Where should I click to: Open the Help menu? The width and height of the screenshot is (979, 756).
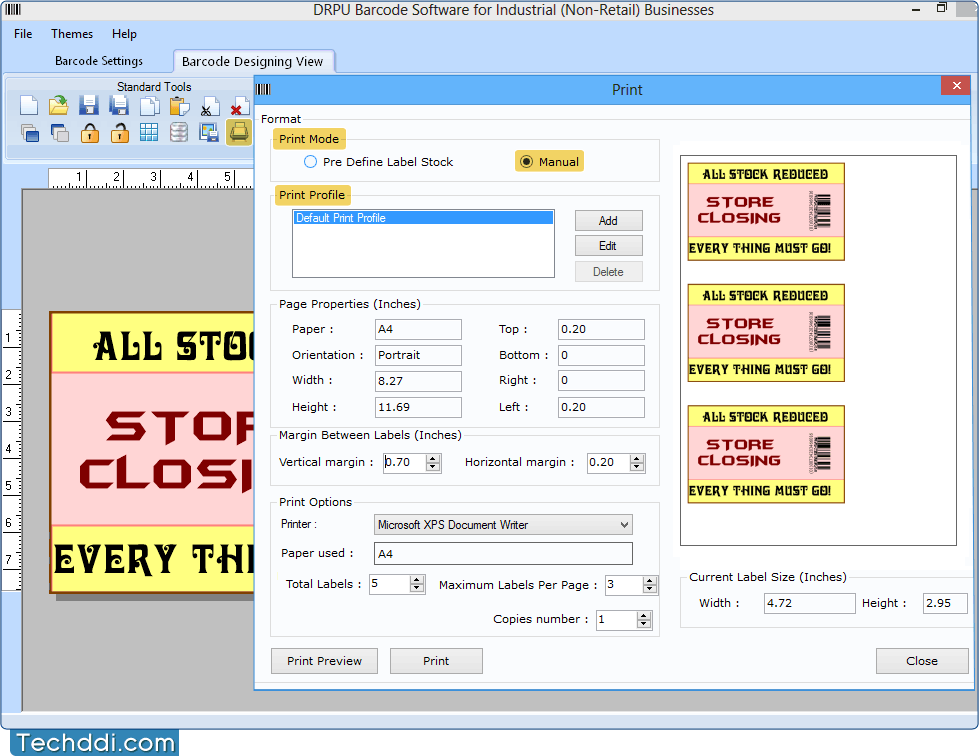[x=124, y=34]
